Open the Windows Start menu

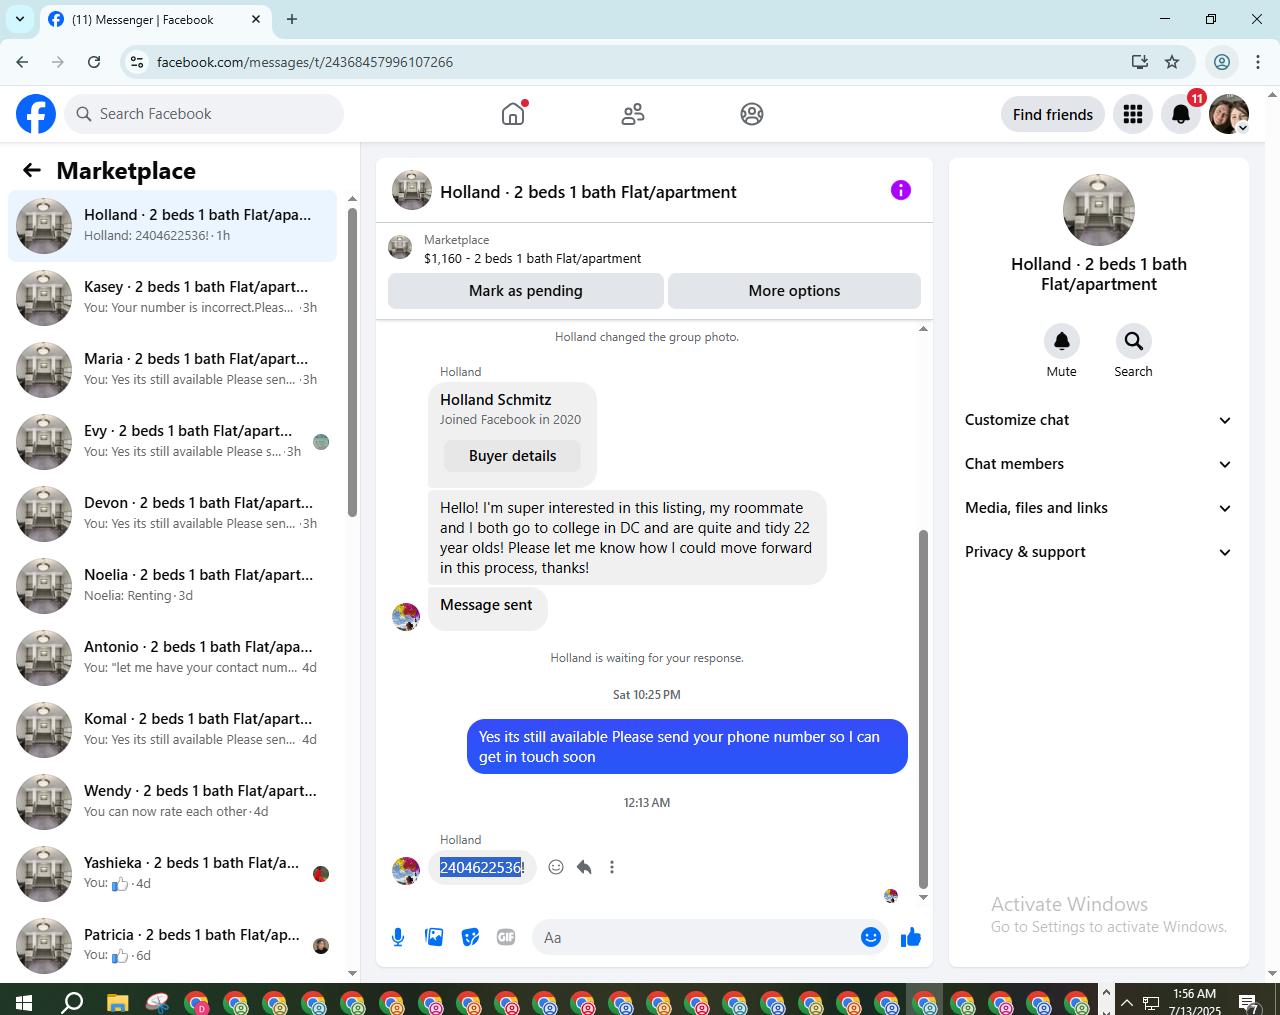click(24, 1002)
